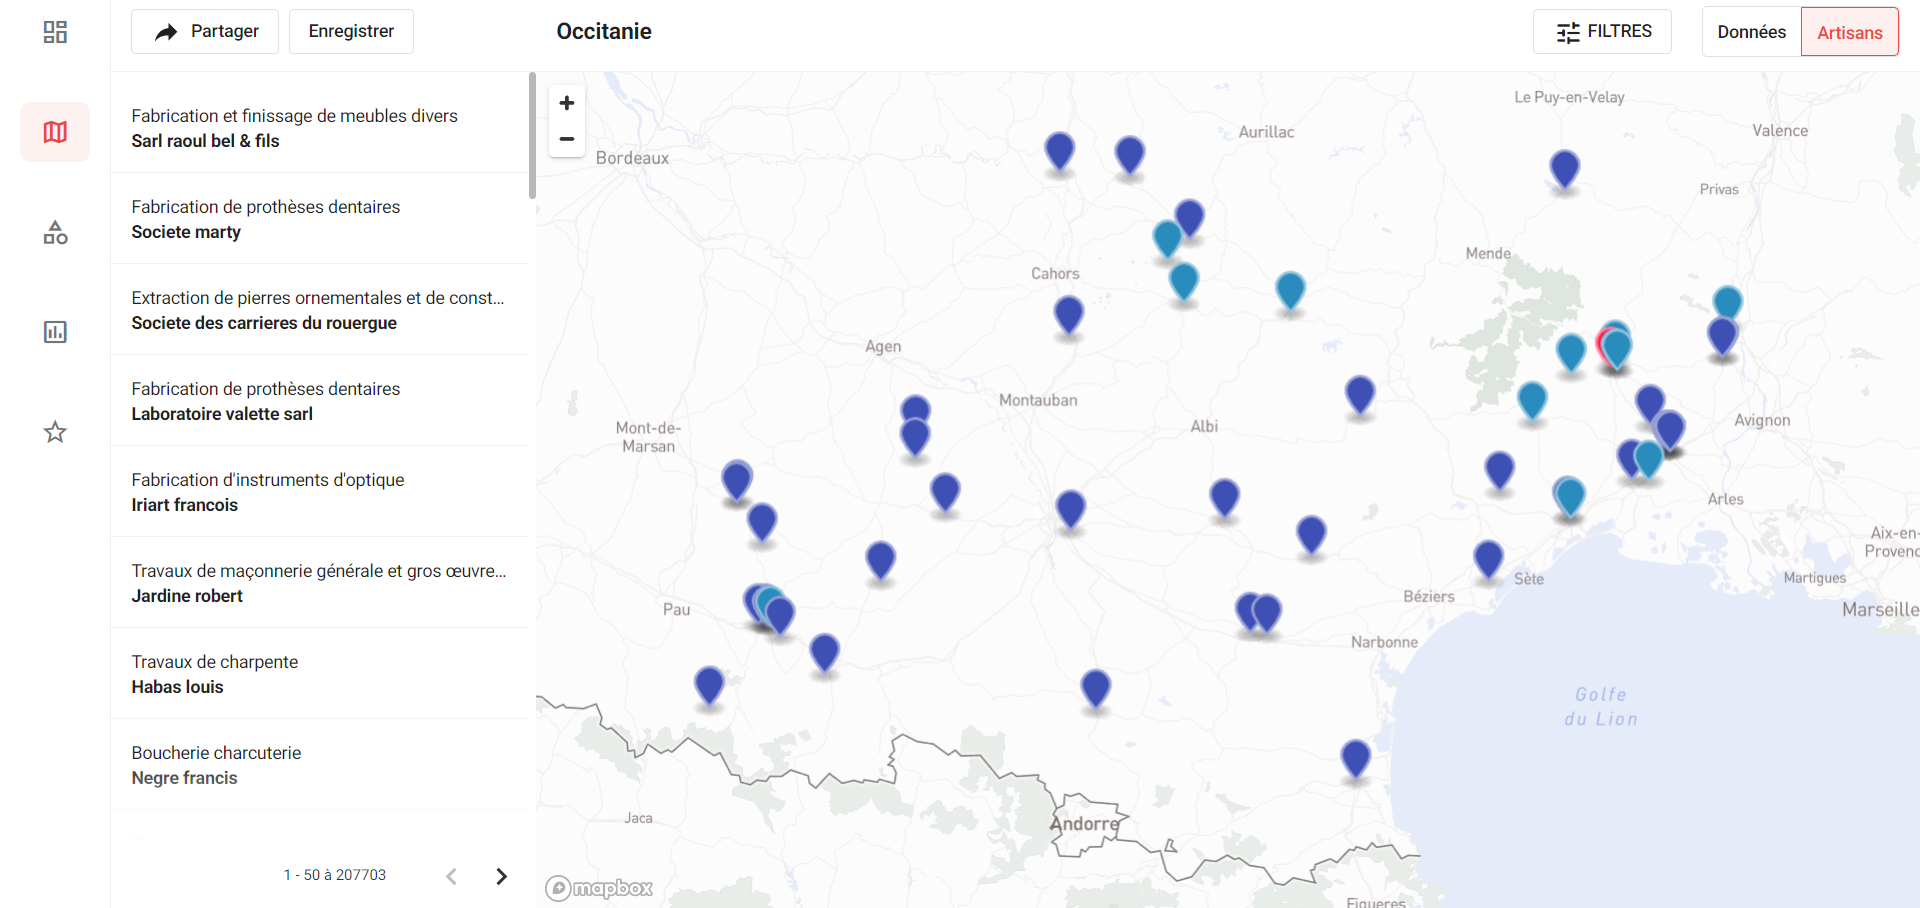Click the southernmost map pin near the coast
1920x908 pixels.
point(1355,759)
